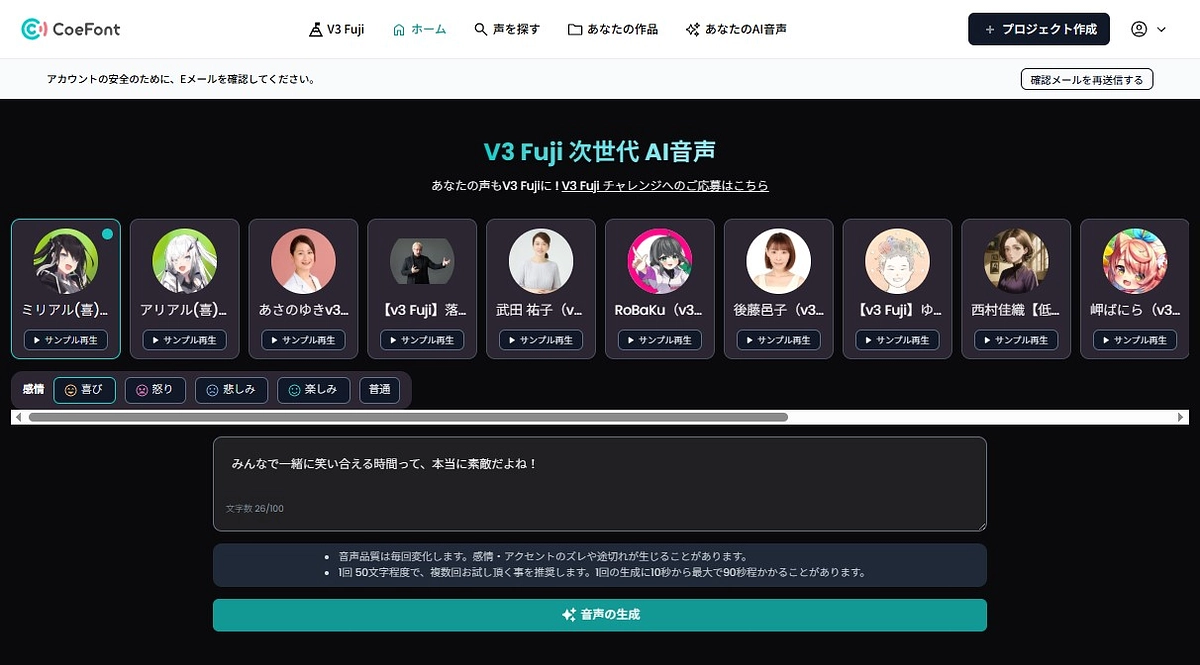
Task: Toggle the 喜び emotion option
Action: tap(84, 390)
